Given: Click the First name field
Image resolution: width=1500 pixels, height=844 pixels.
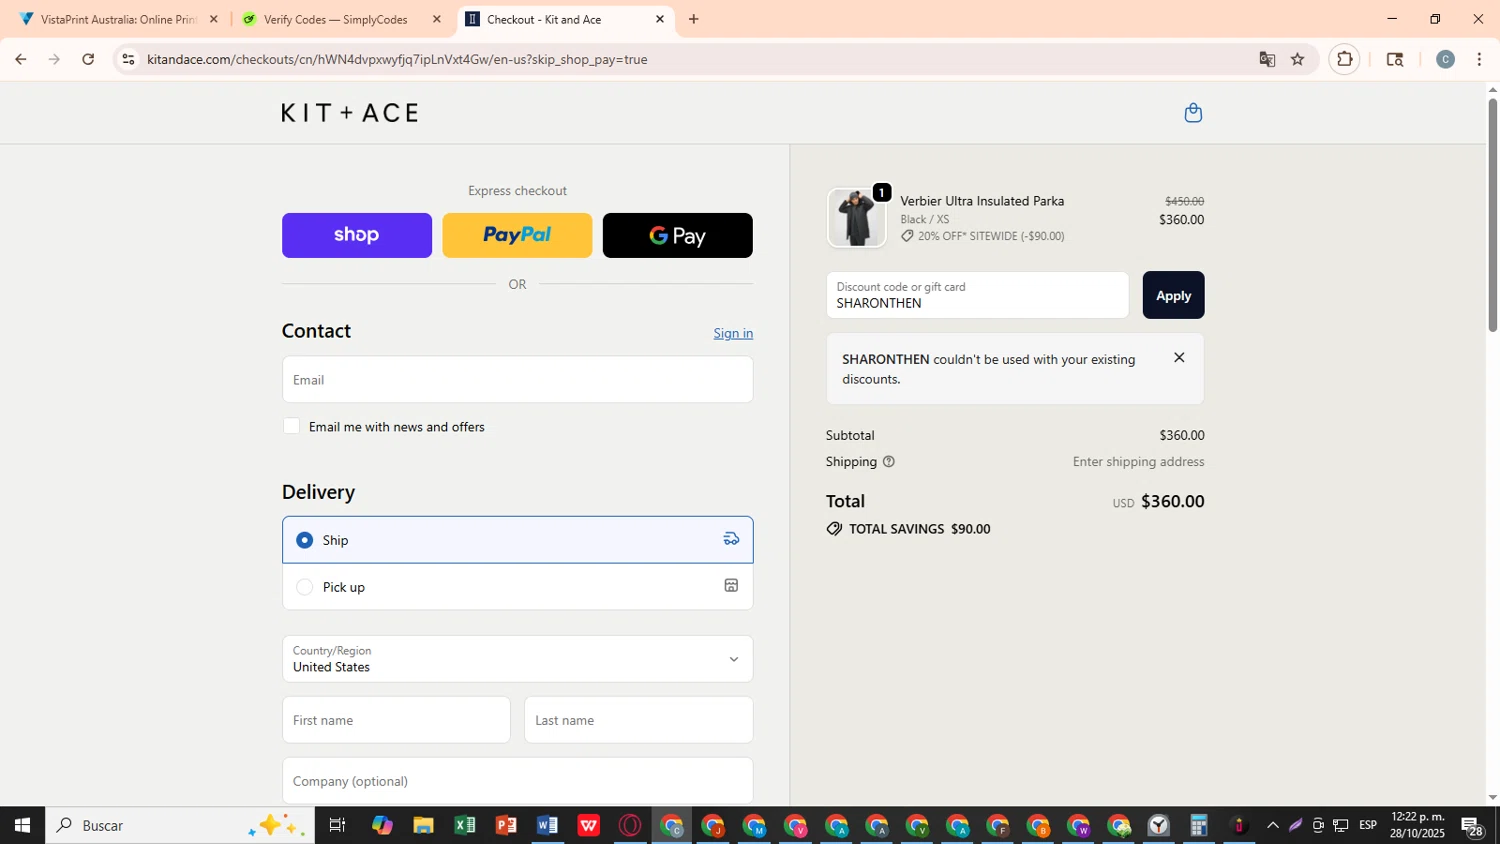Looking at the screenshot, I should pos(396,720).
